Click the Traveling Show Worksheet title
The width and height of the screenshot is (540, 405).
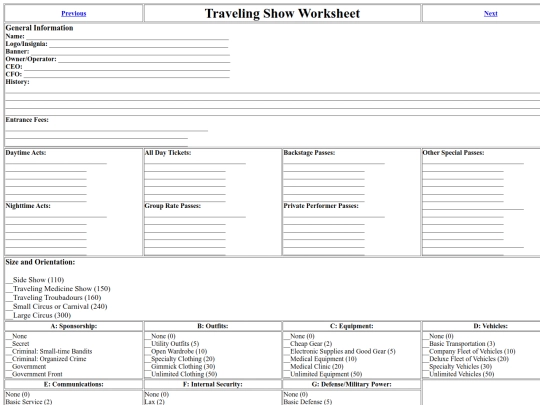tap(282, 13)
